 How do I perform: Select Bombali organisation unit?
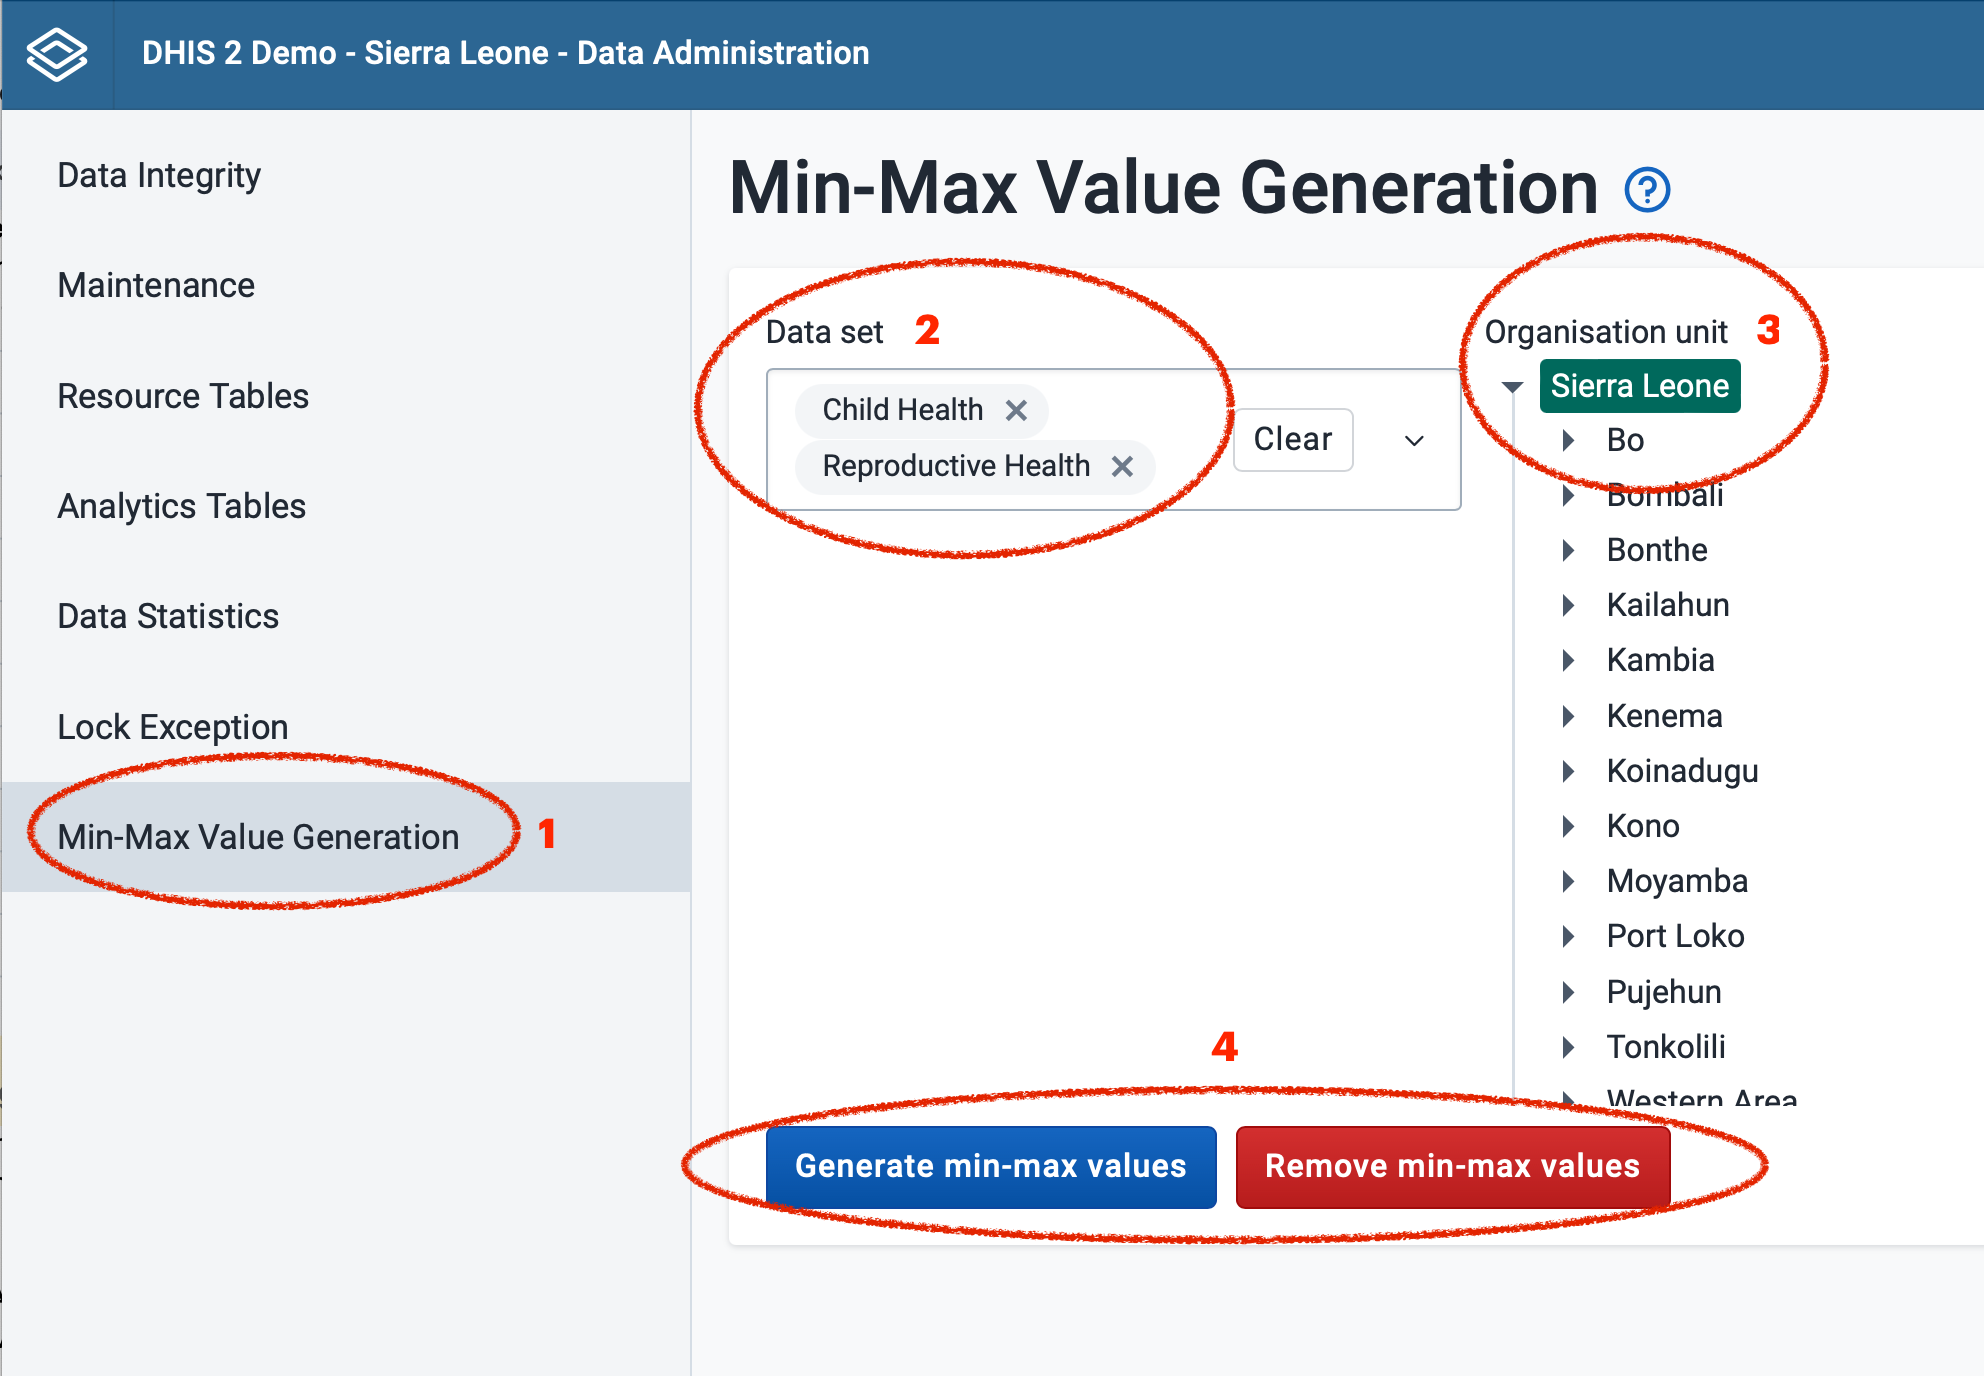click(x=1665, y=495)
